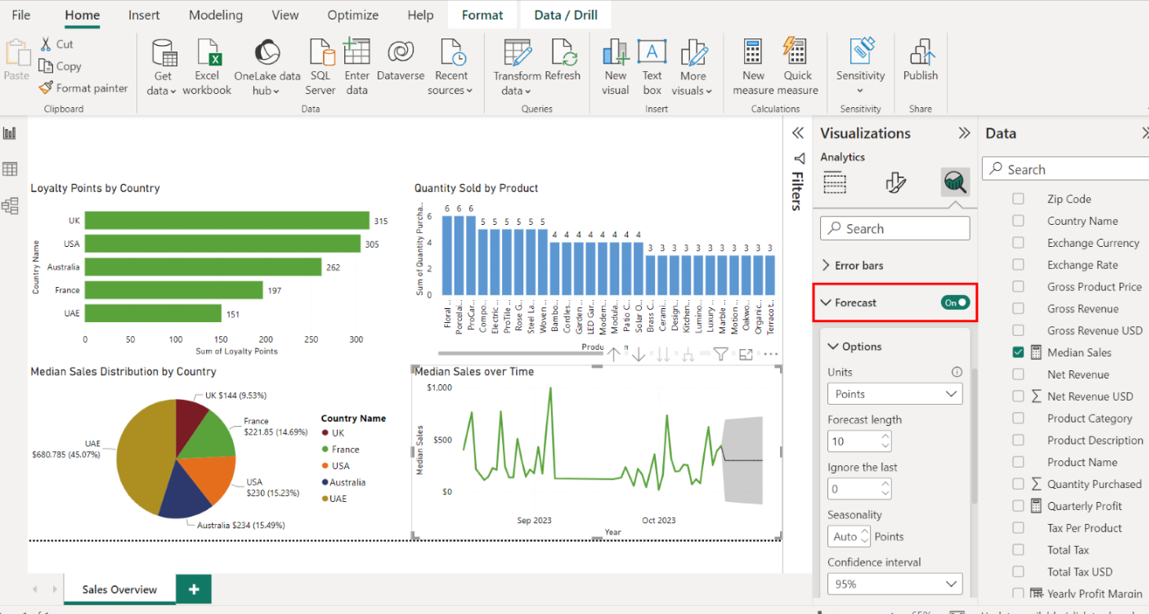Click the filter icon above line chart
This screenshot has height=614, width=1149.
pyautogui.click(x=720, y=354)
